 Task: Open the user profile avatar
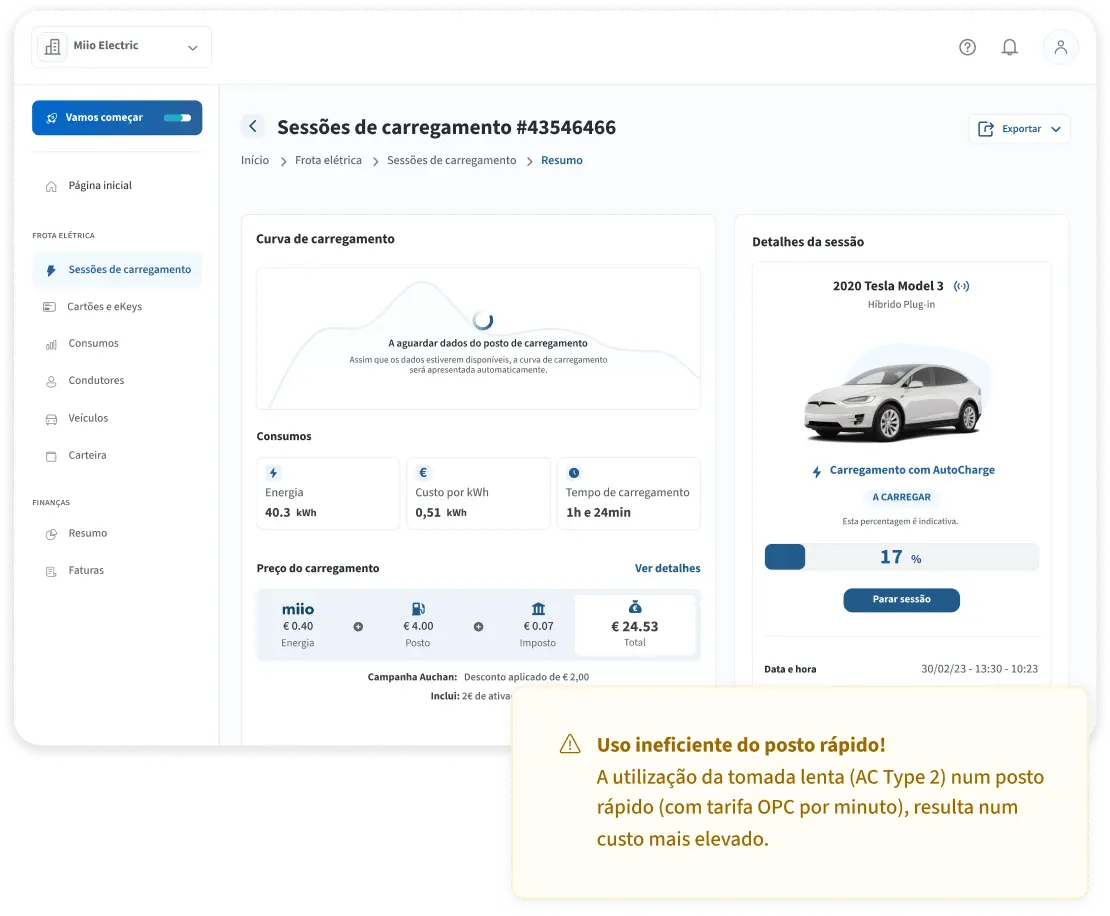pos(1060,47)
